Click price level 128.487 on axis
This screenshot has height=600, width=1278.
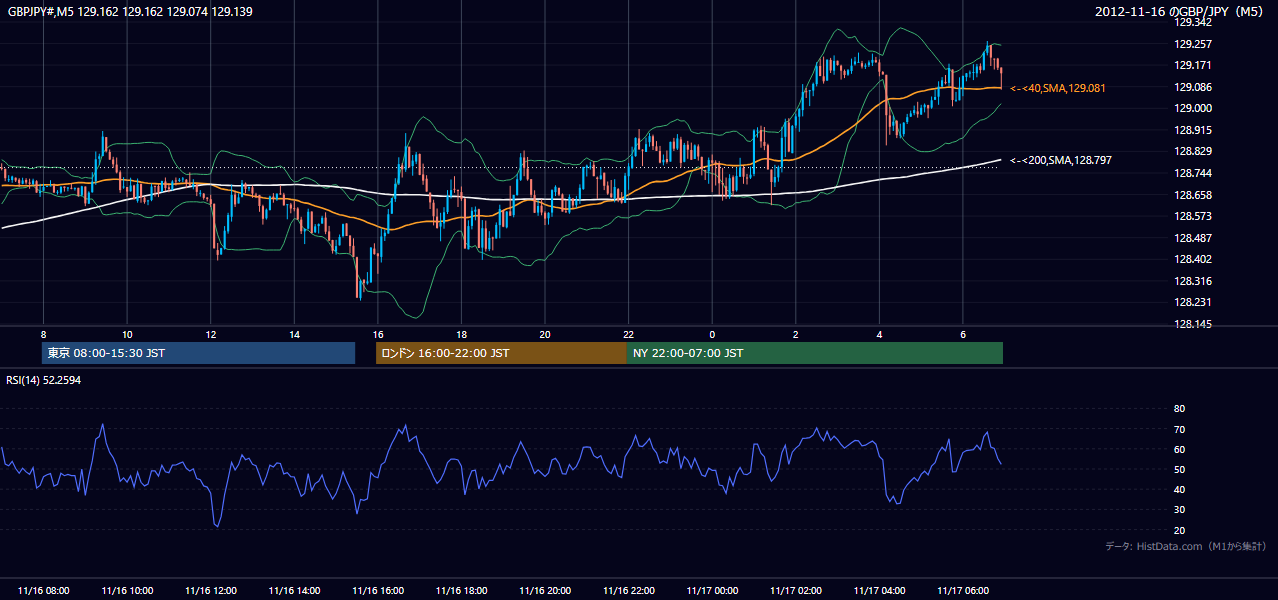coord(1194,238)
